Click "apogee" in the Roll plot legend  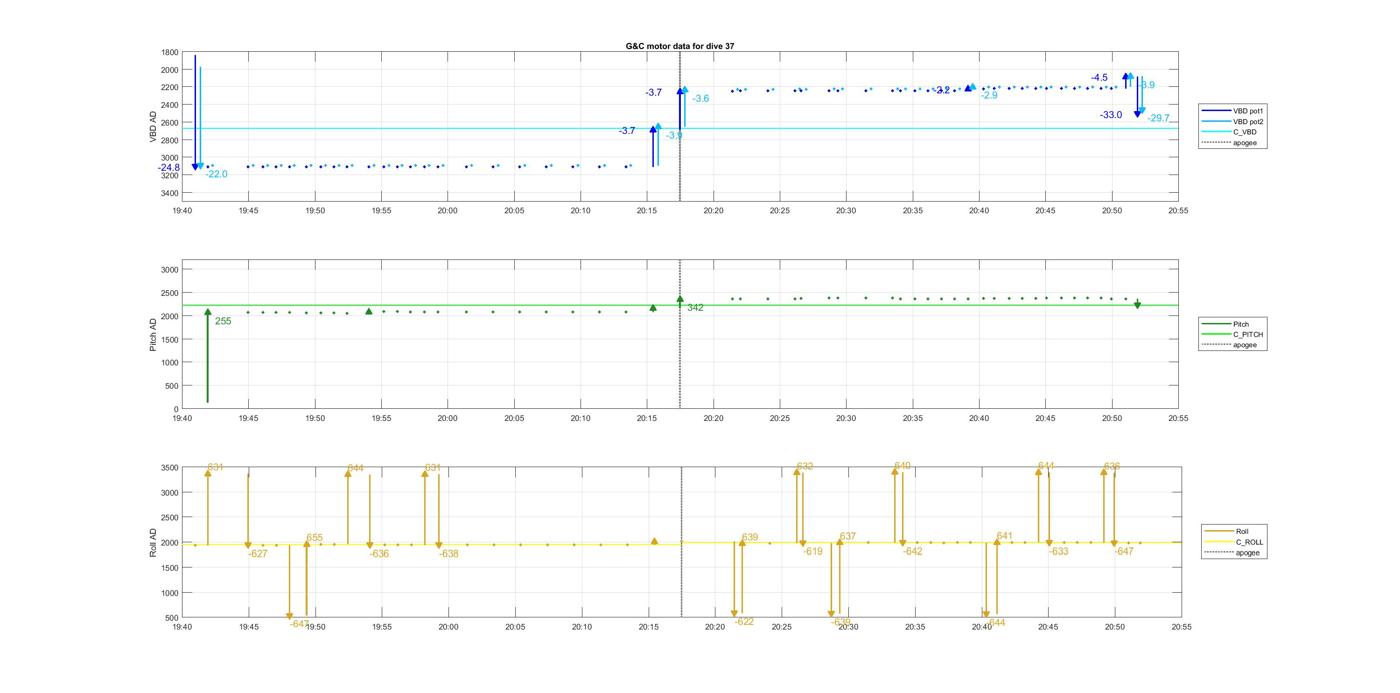[x=1235, y=553]
